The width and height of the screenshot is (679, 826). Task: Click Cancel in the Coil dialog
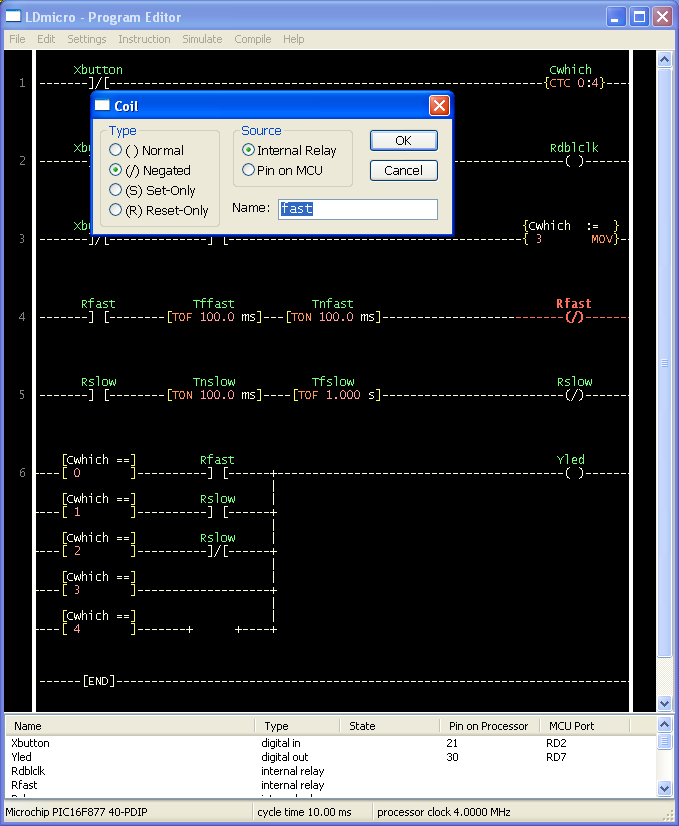coord(404,171)
